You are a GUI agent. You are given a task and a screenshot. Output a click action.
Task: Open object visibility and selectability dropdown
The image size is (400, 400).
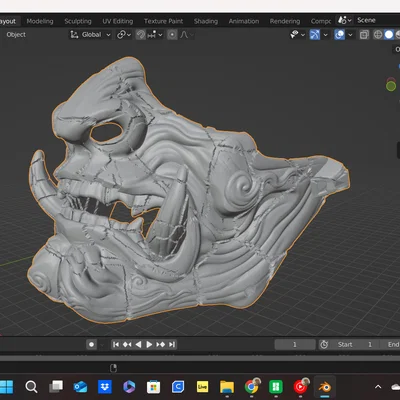297,35
